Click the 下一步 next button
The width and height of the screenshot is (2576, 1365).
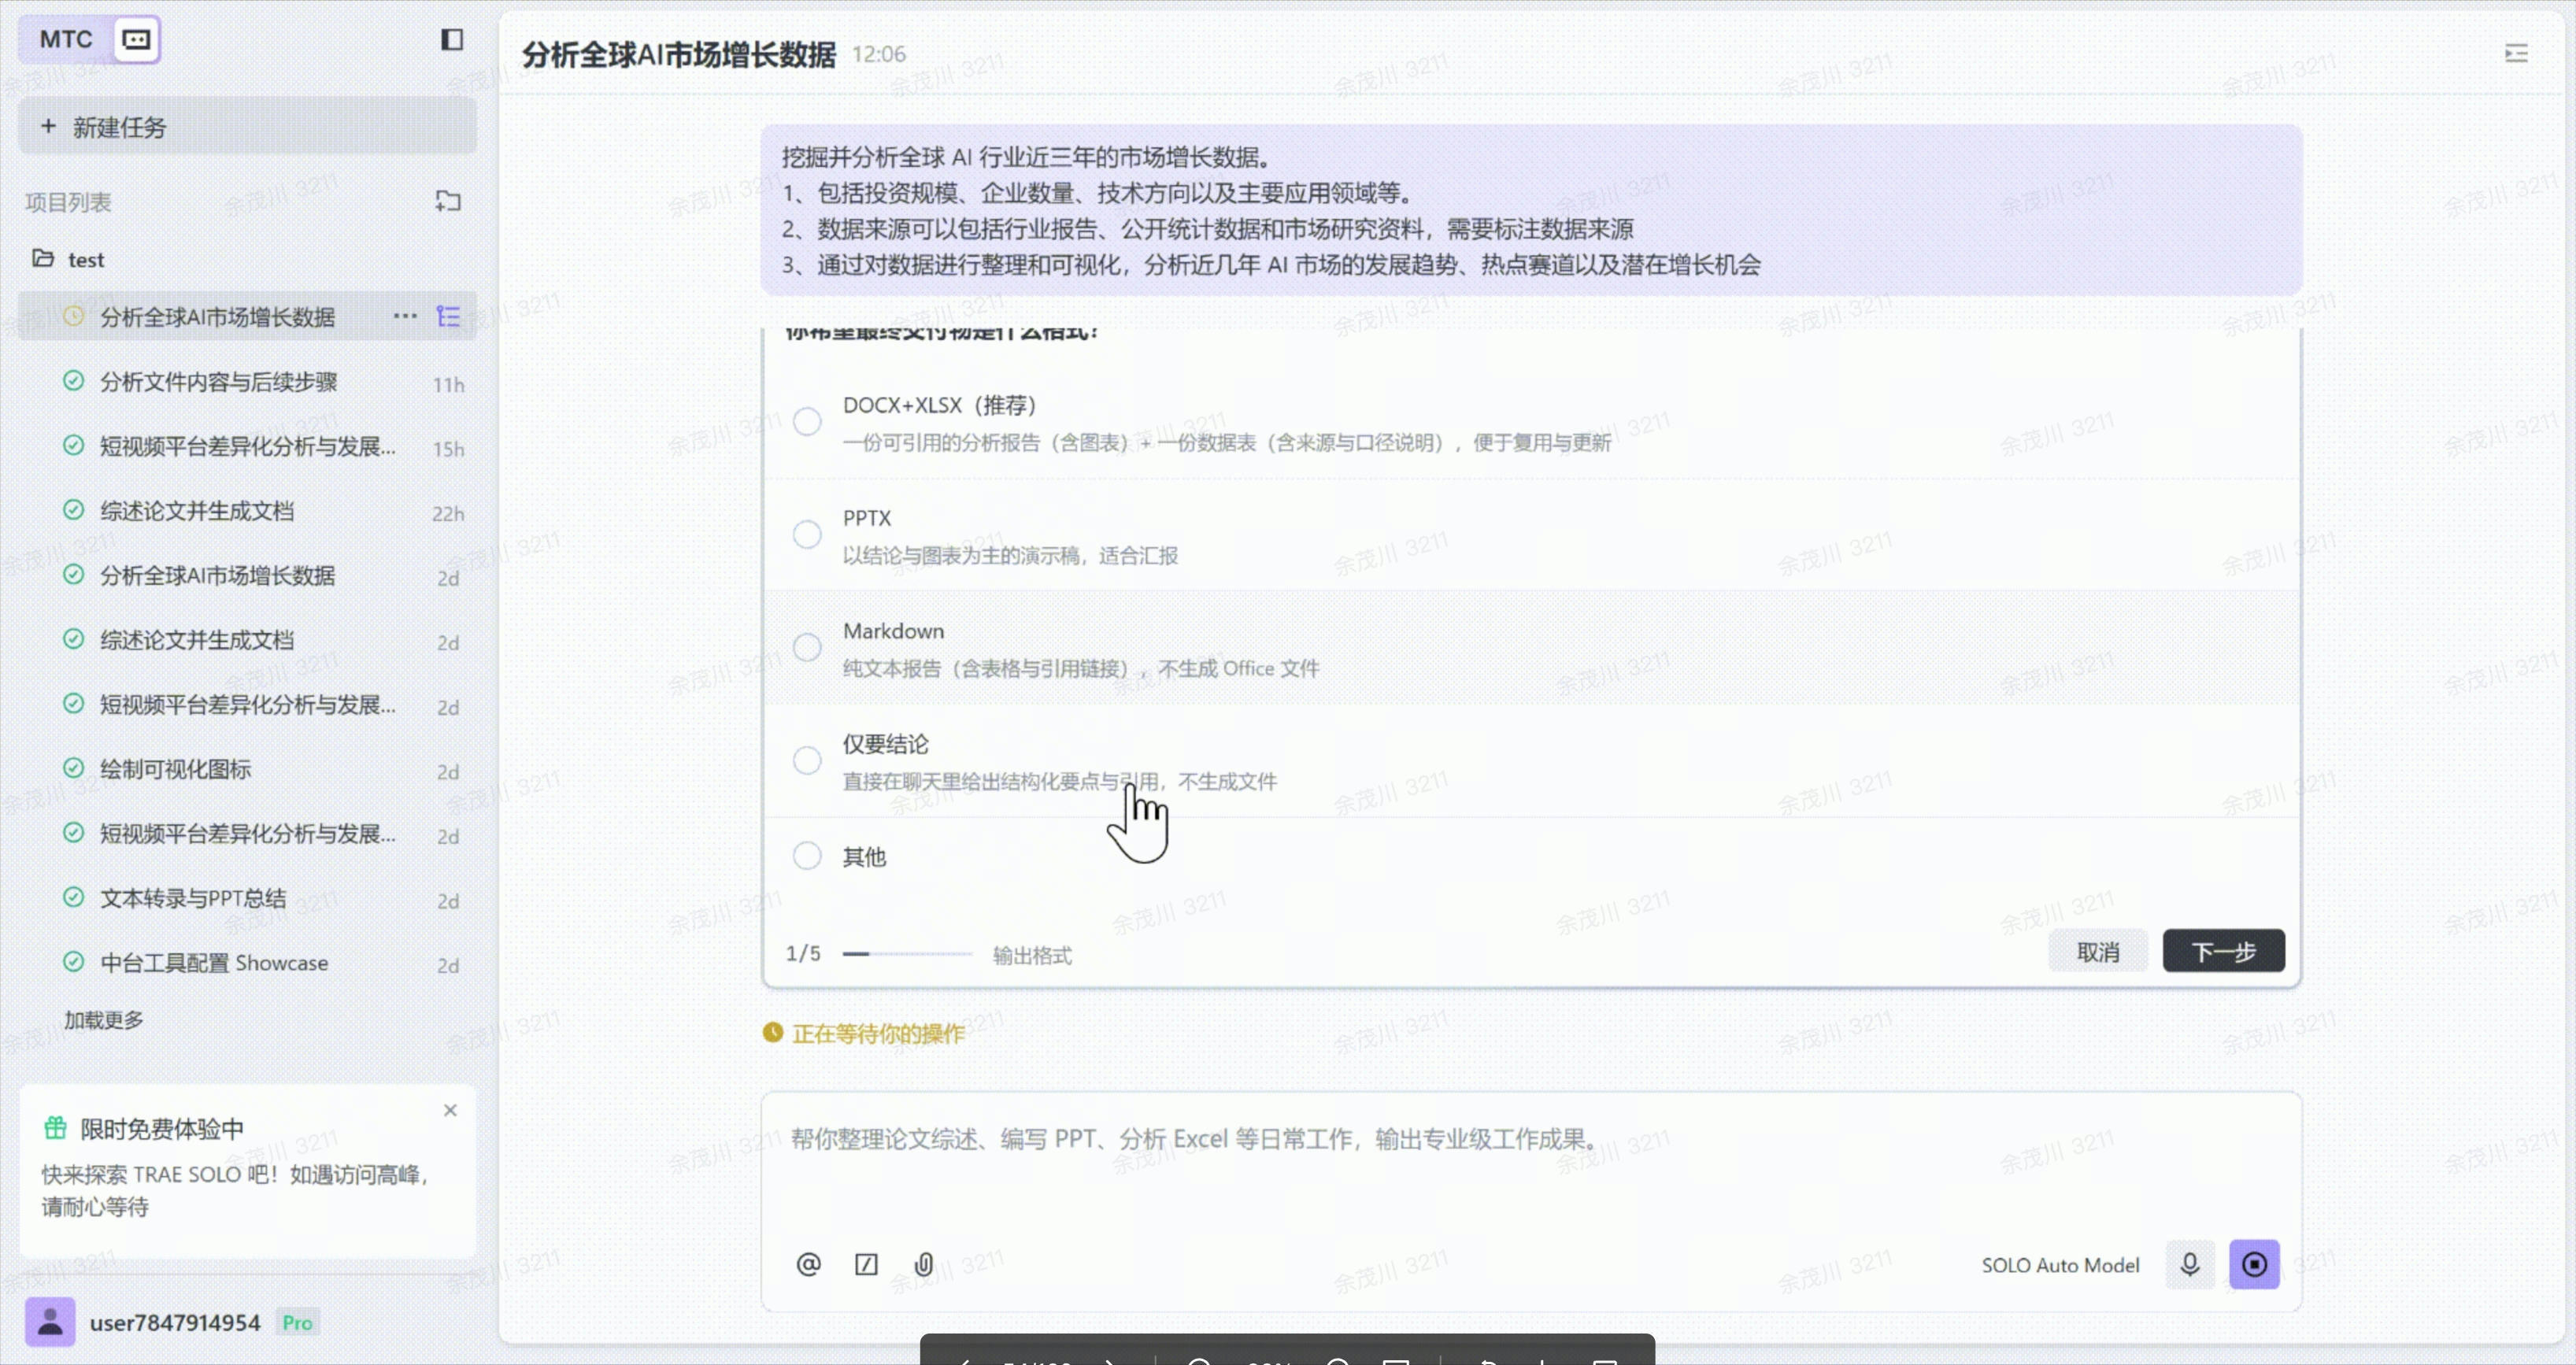tap(2222, 951)
